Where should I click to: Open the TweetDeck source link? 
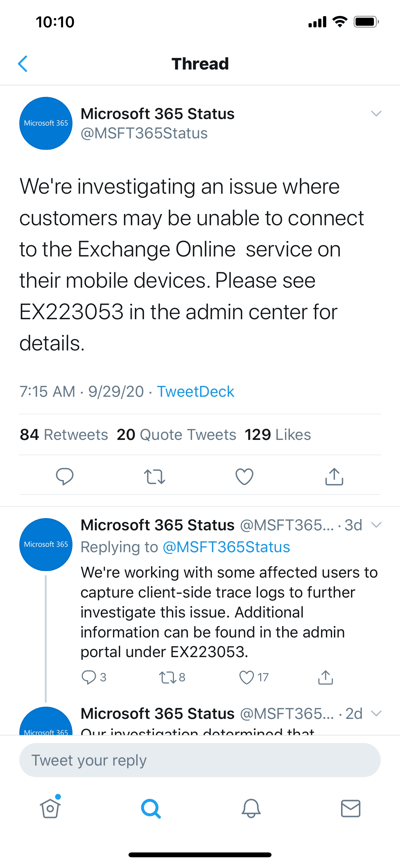click(196, 392)
